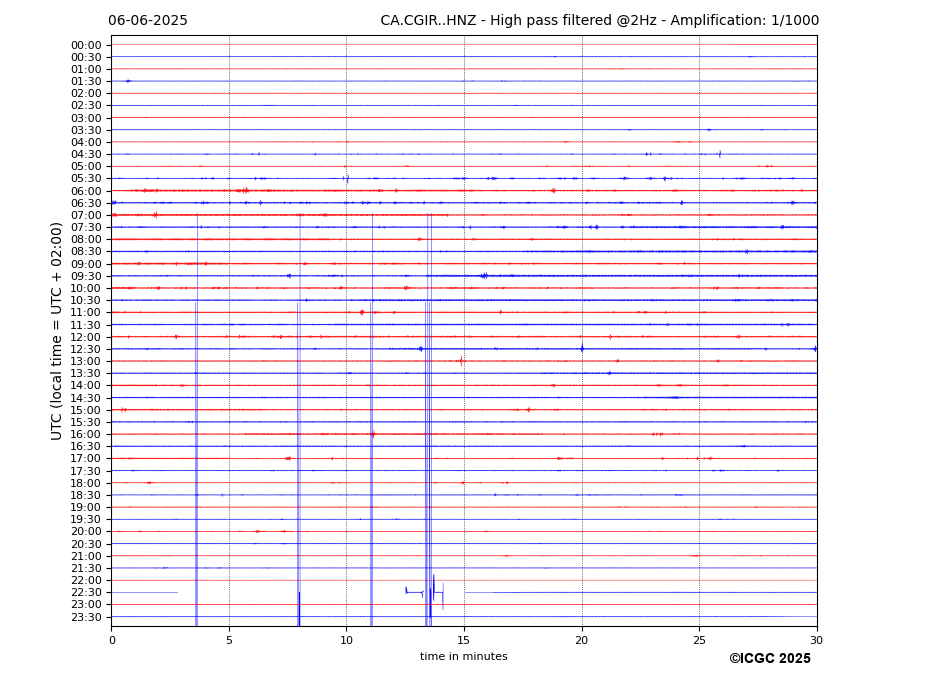927x696 pixels.
Task: Click the 18:00 time row label
Action: click(x=86, y=484)
